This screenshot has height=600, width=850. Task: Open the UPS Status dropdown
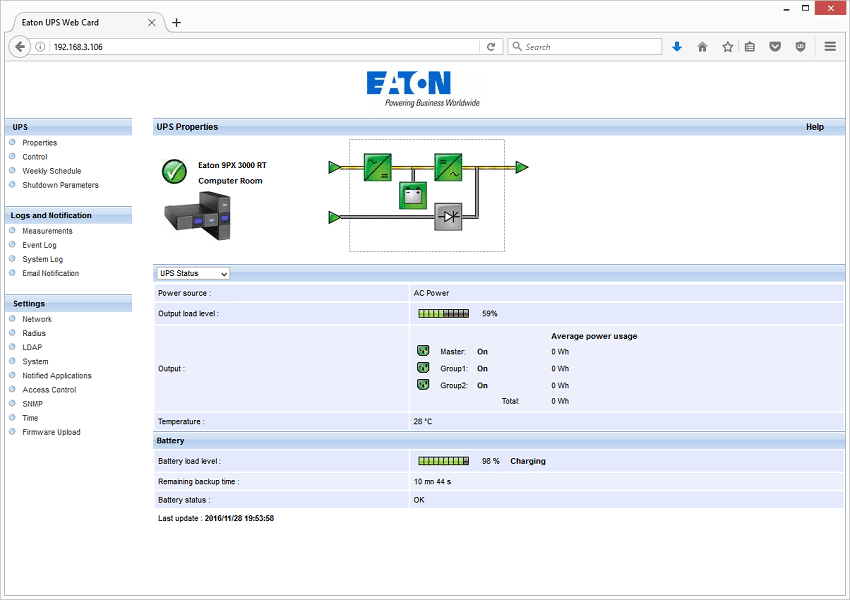(194, 273)
